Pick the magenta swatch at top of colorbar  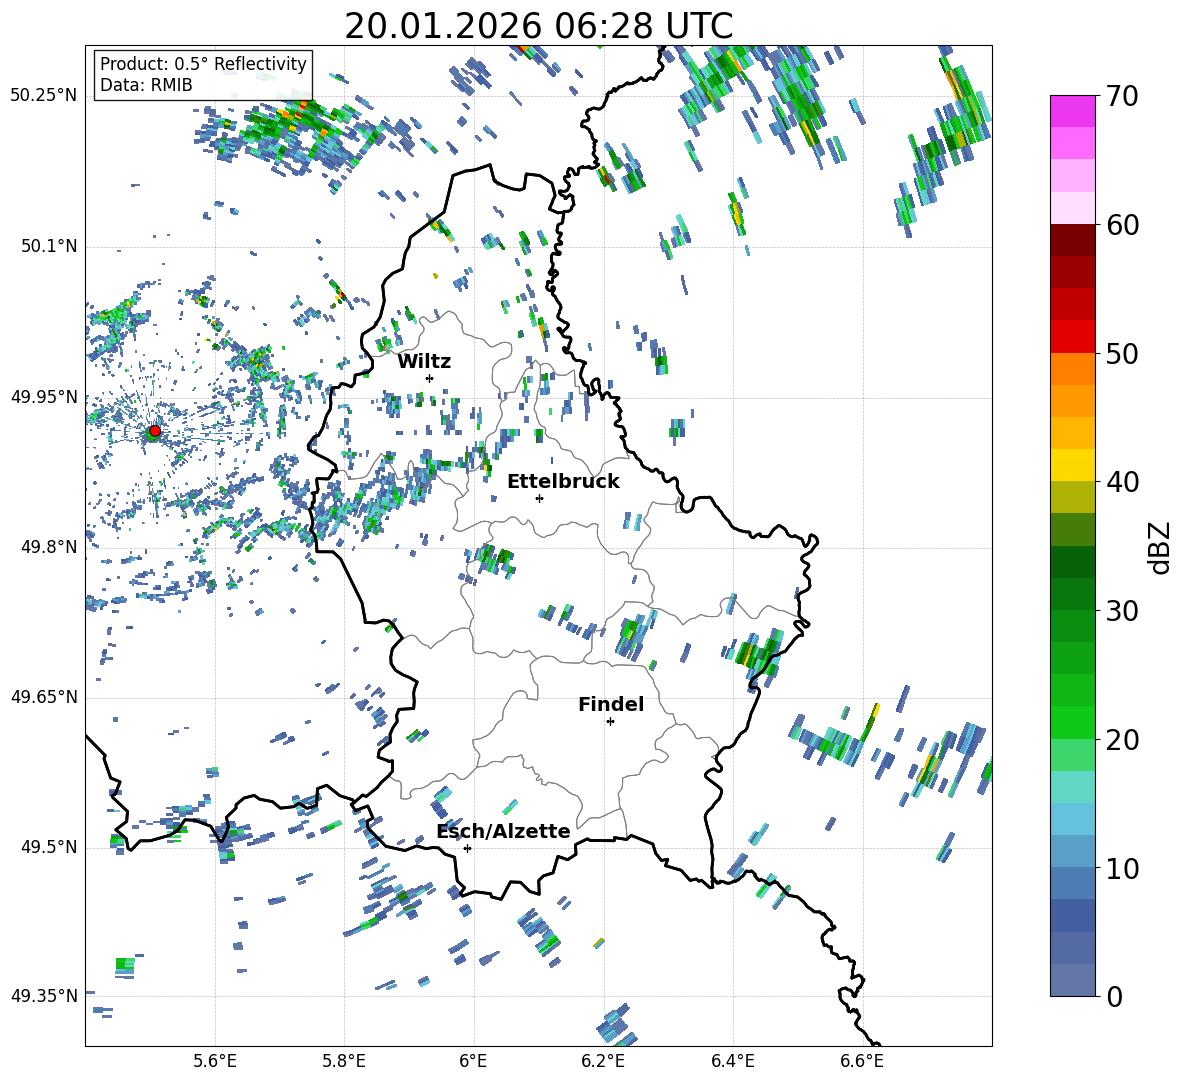(1073, 111)
